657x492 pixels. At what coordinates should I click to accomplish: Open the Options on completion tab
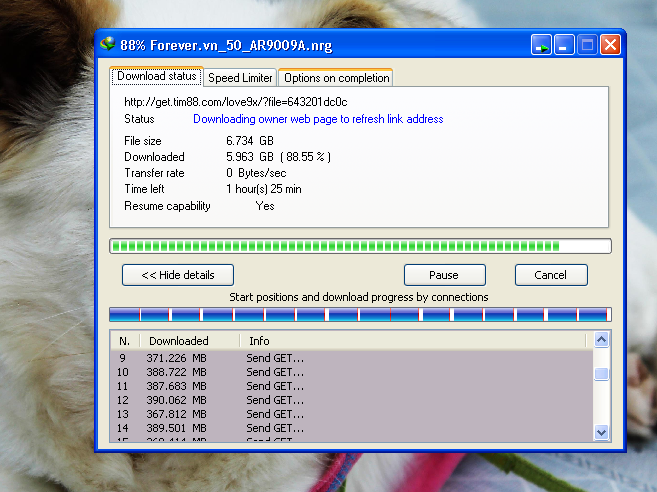pos(336,78)
